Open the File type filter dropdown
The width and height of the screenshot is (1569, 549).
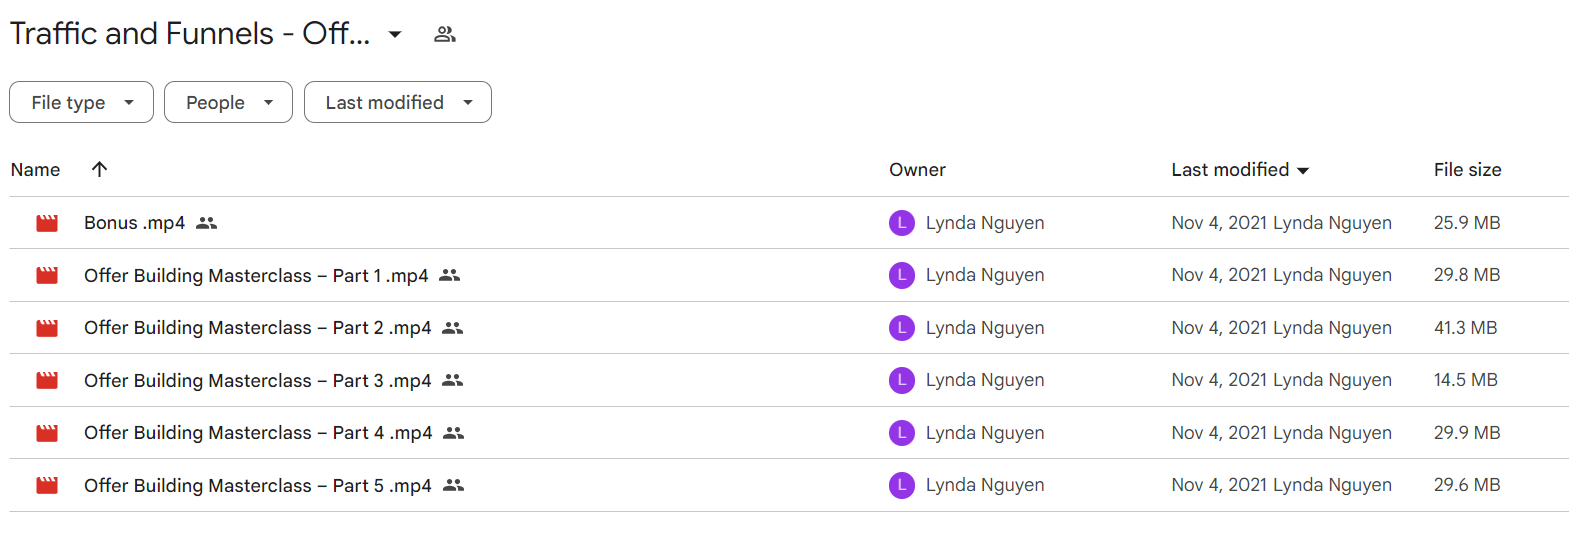pos(81,102)
